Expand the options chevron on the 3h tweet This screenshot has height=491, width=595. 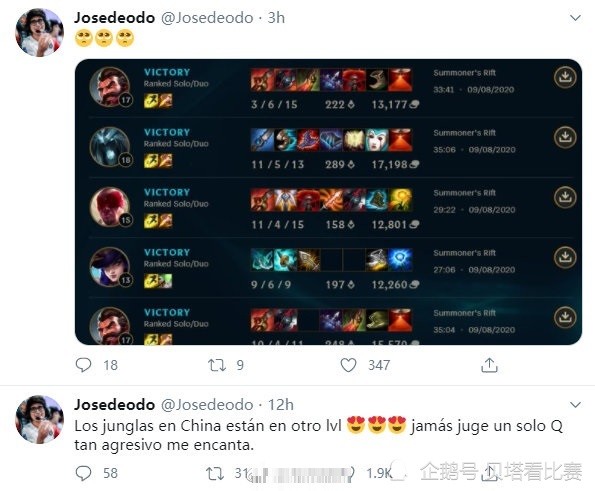click(575, 18)
